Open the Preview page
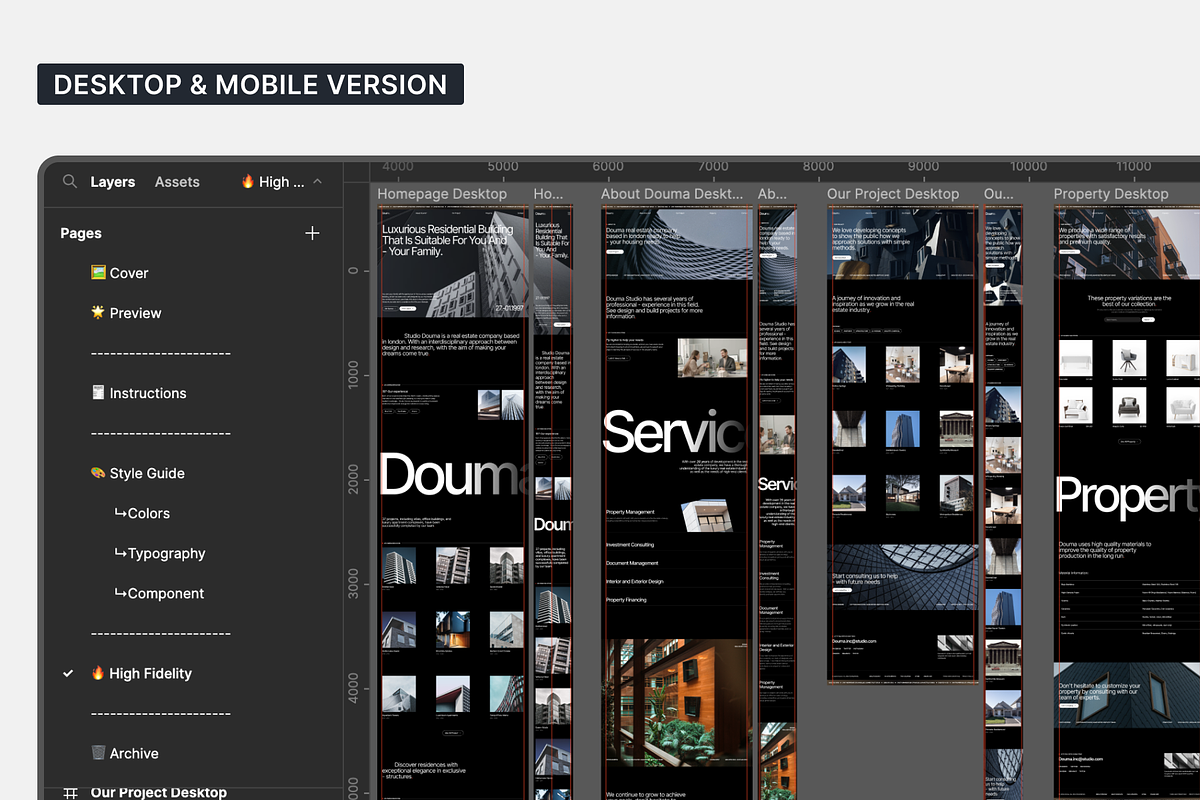 125,313
